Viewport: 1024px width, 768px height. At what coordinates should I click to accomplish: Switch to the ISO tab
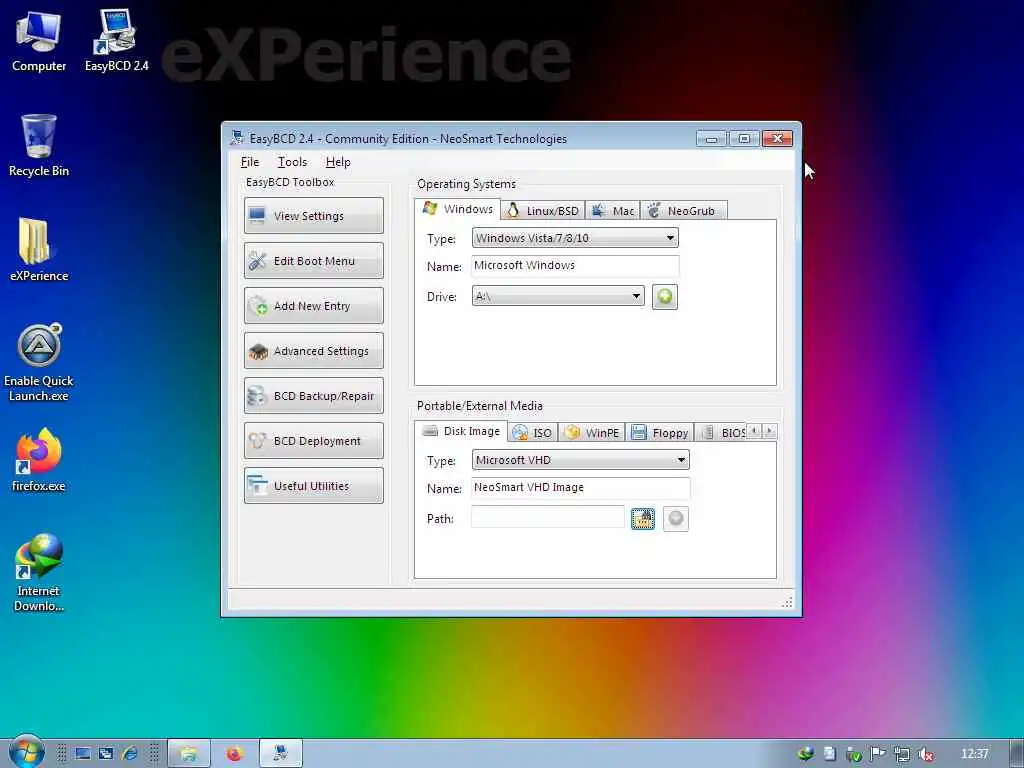[532, 432]
